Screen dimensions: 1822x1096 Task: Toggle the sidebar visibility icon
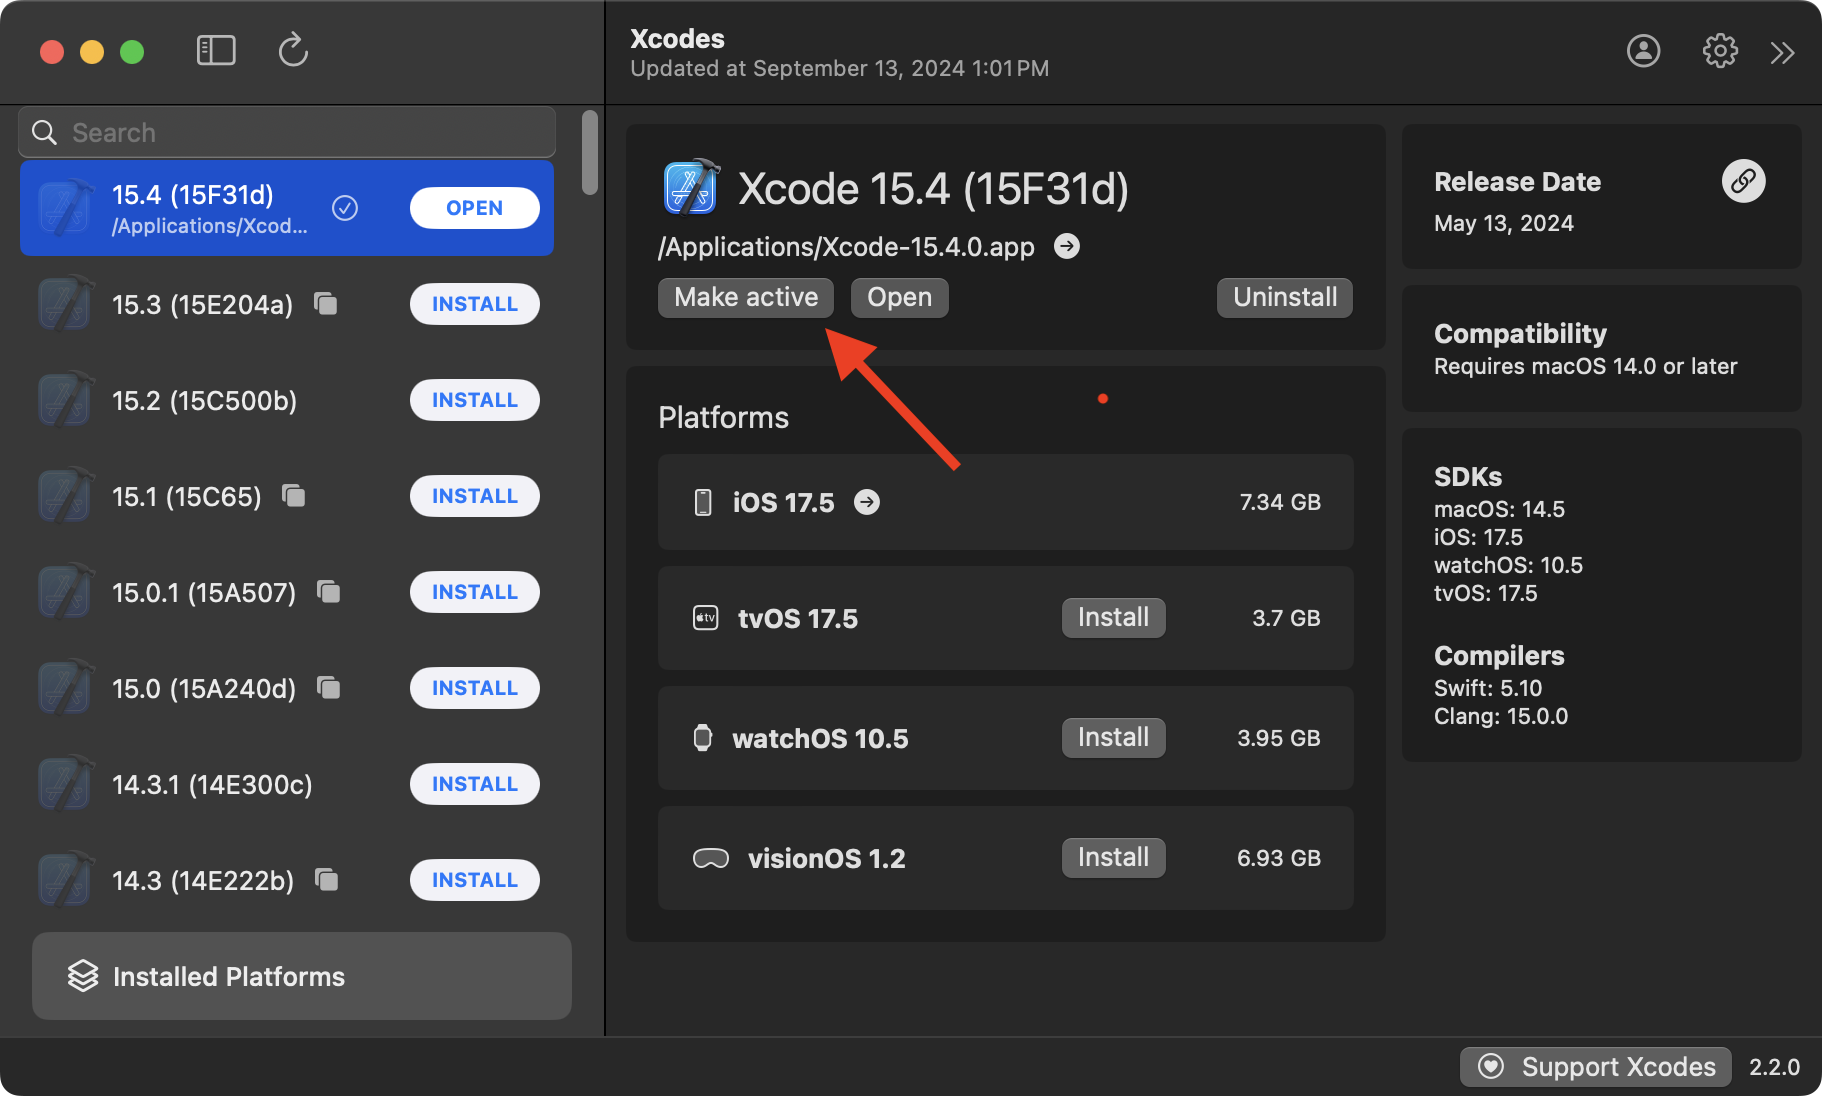pos(216,51)
